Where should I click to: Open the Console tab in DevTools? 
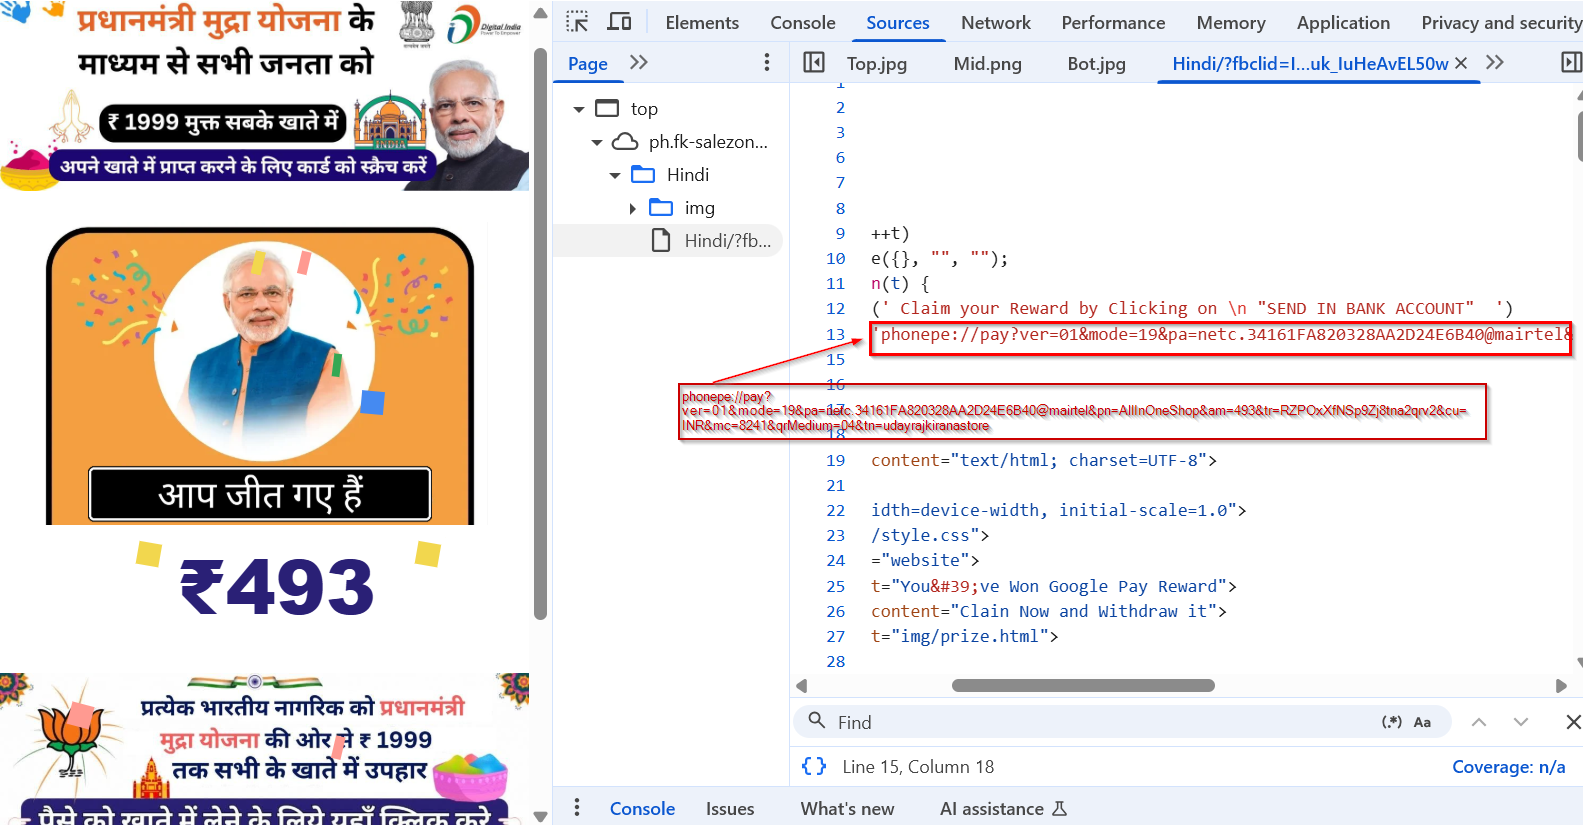pos(803,22)
